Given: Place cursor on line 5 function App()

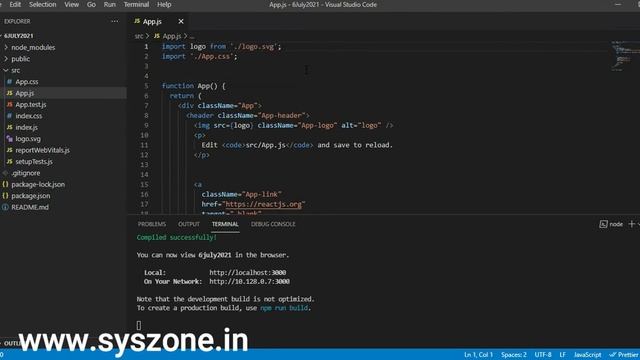Looking at the screenshot, I should point(193,86).
